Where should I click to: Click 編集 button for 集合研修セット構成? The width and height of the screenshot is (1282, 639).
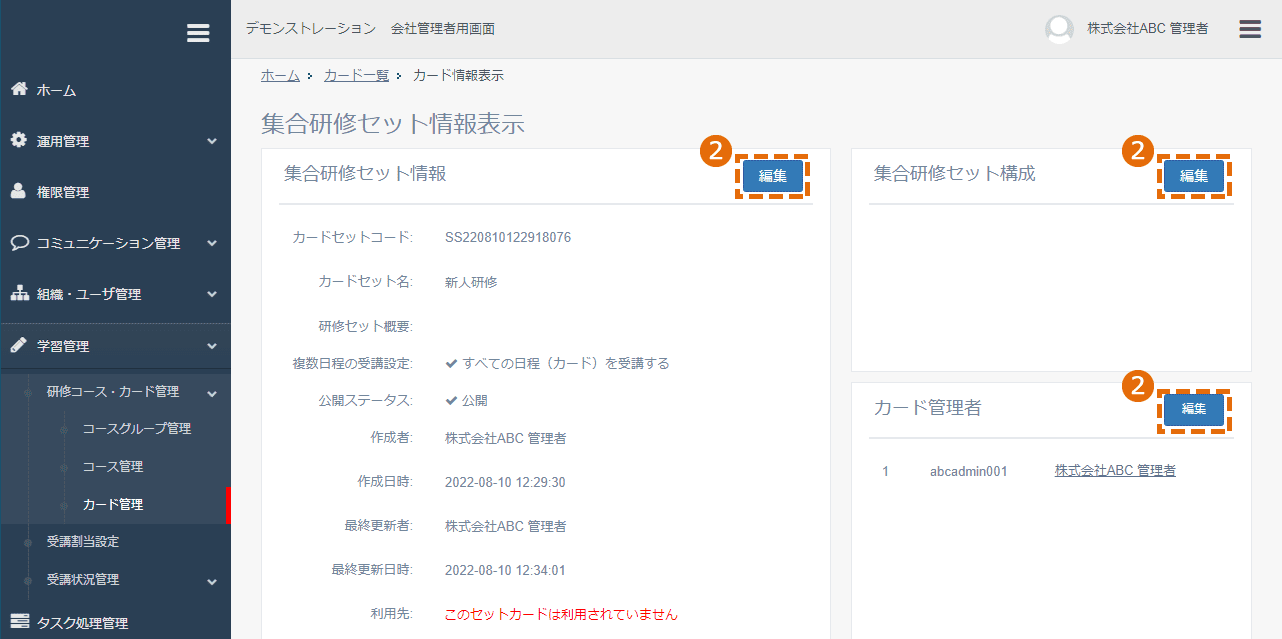[1194, 176]
